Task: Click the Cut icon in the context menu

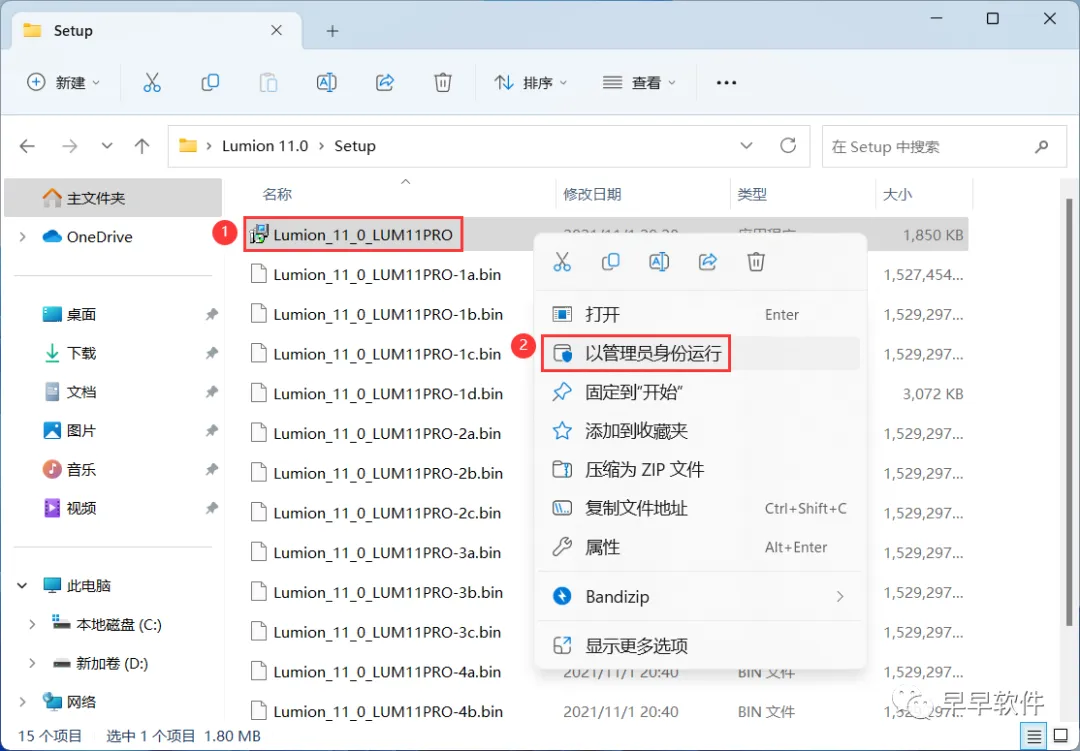Action: pyautogui.click(x=562, y=262)
